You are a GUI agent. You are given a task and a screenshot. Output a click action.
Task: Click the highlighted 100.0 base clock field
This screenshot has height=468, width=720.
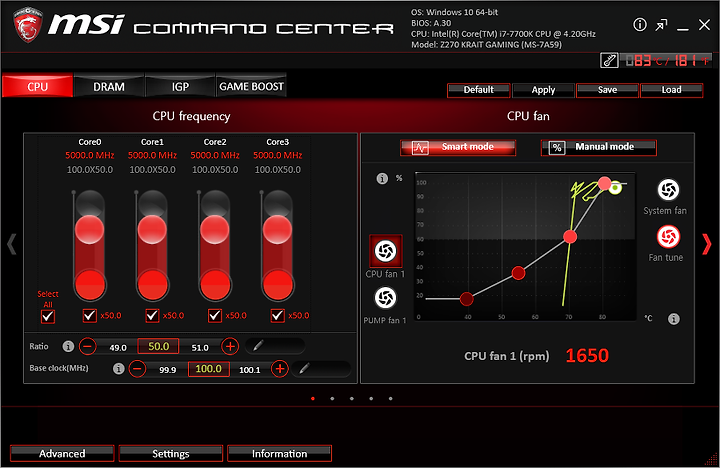tap(208, 369)
